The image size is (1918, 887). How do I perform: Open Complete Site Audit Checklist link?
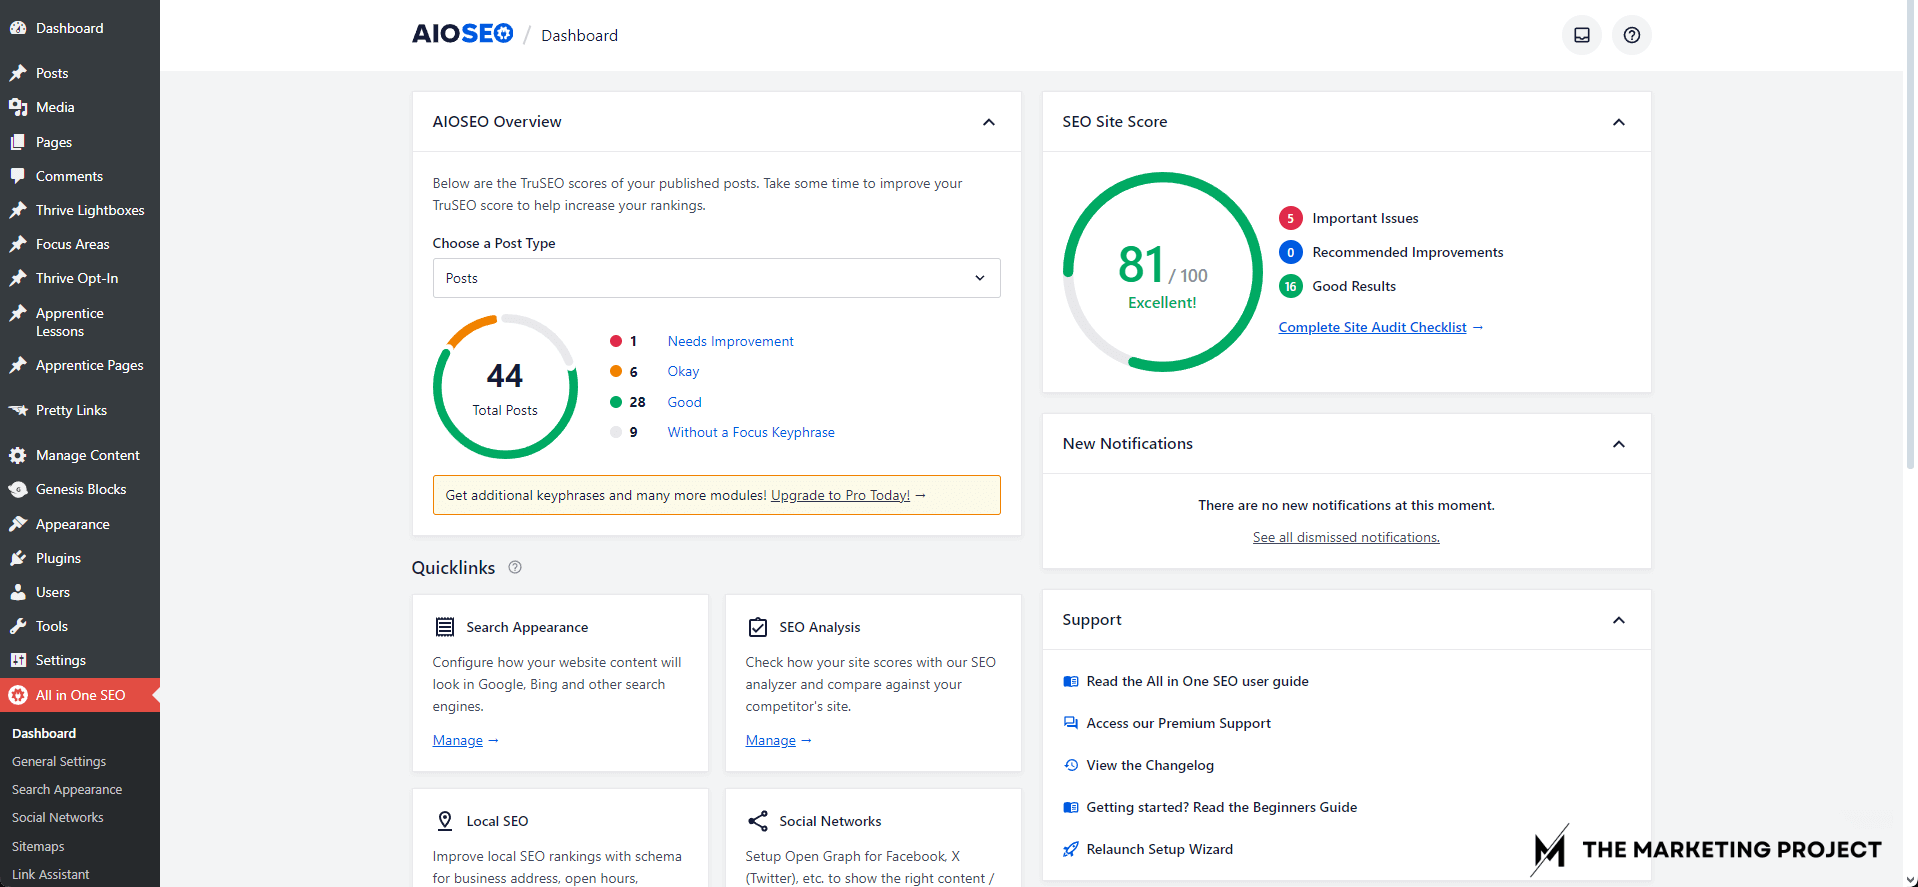pyautogui.click(x=1372, y=327)
